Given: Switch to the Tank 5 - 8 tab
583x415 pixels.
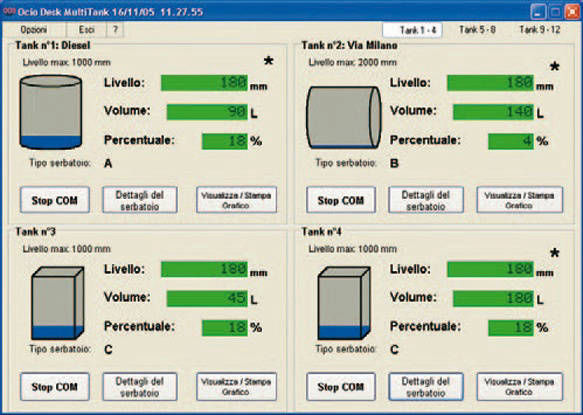Looking at the screenshot, I should click(x=477, y=30).
